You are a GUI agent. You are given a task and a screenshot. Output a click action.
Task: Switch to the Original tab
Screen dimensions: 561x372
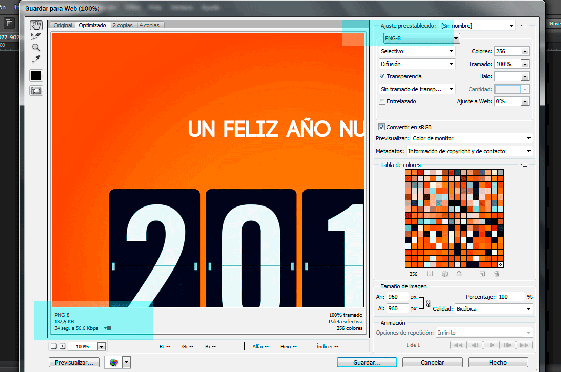[x=63, y=25]
